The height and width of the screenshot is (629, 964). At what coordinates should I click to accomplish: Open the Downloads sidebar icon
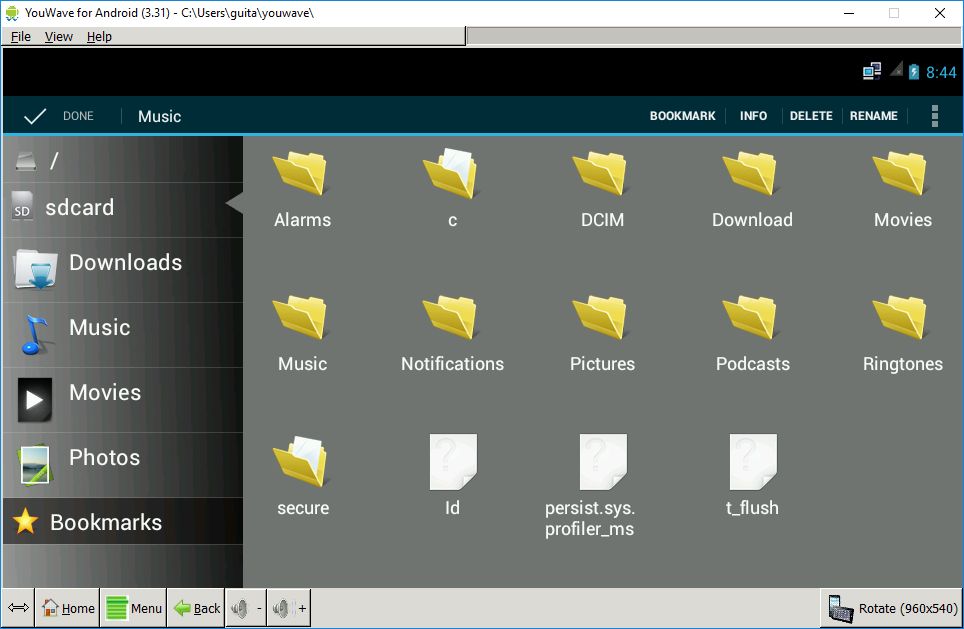(125, 262)
